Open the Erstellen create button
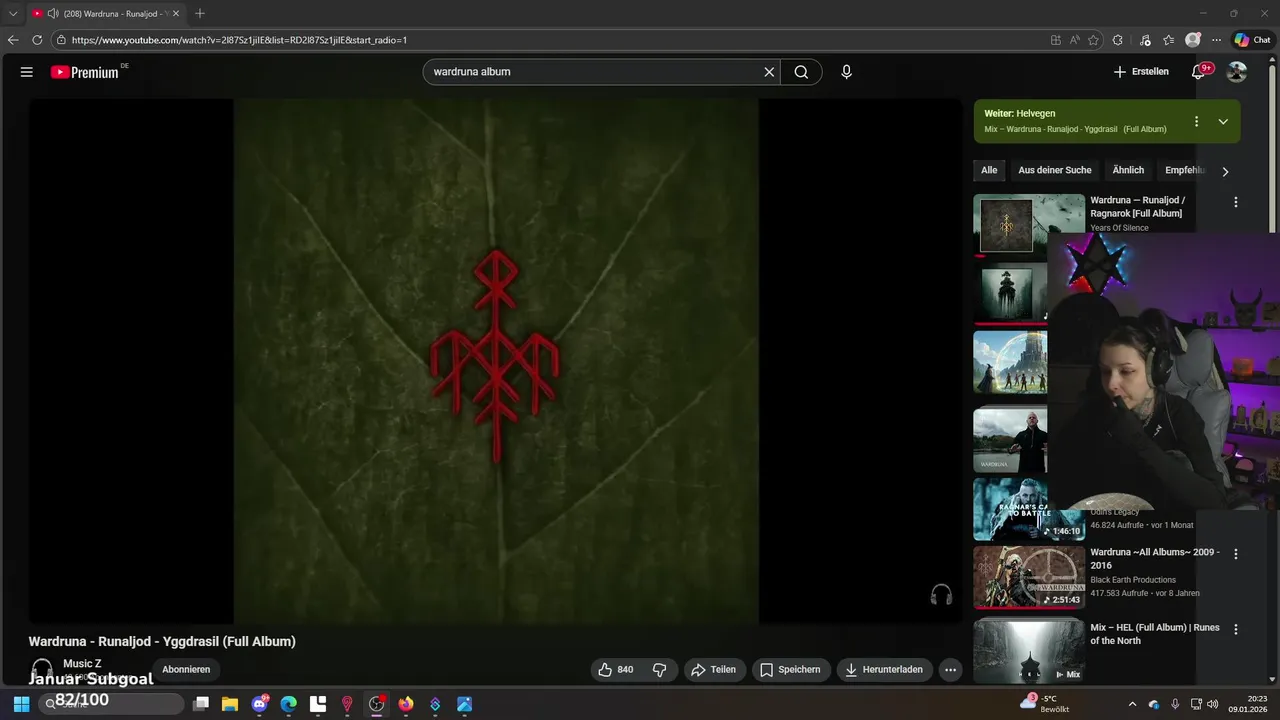 (1141, 72)
